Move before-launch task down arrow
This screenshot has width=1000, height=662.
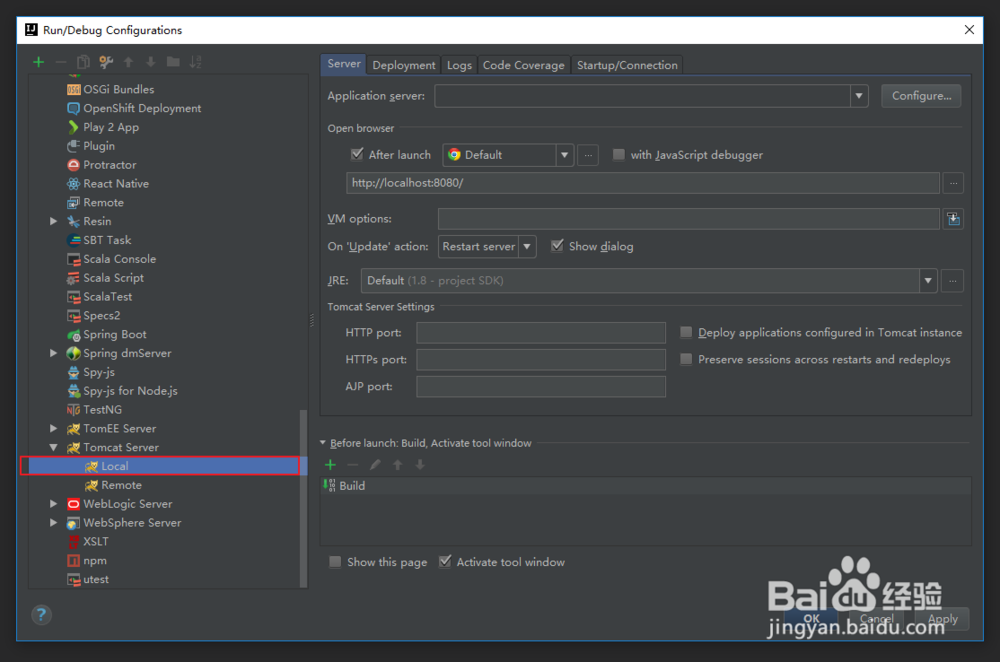tap(420, 465)
